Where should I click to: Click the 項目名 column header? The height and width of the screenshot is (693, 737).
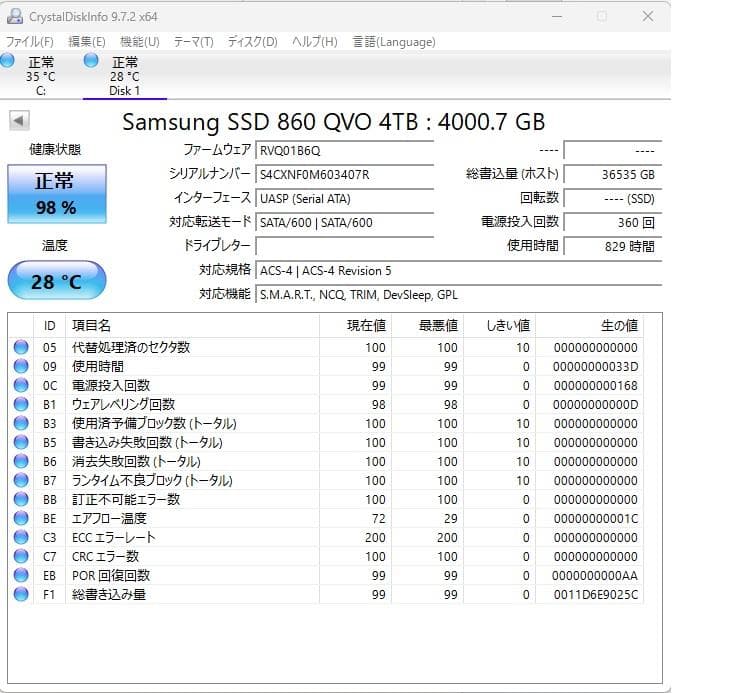click(x=192, y=326)
